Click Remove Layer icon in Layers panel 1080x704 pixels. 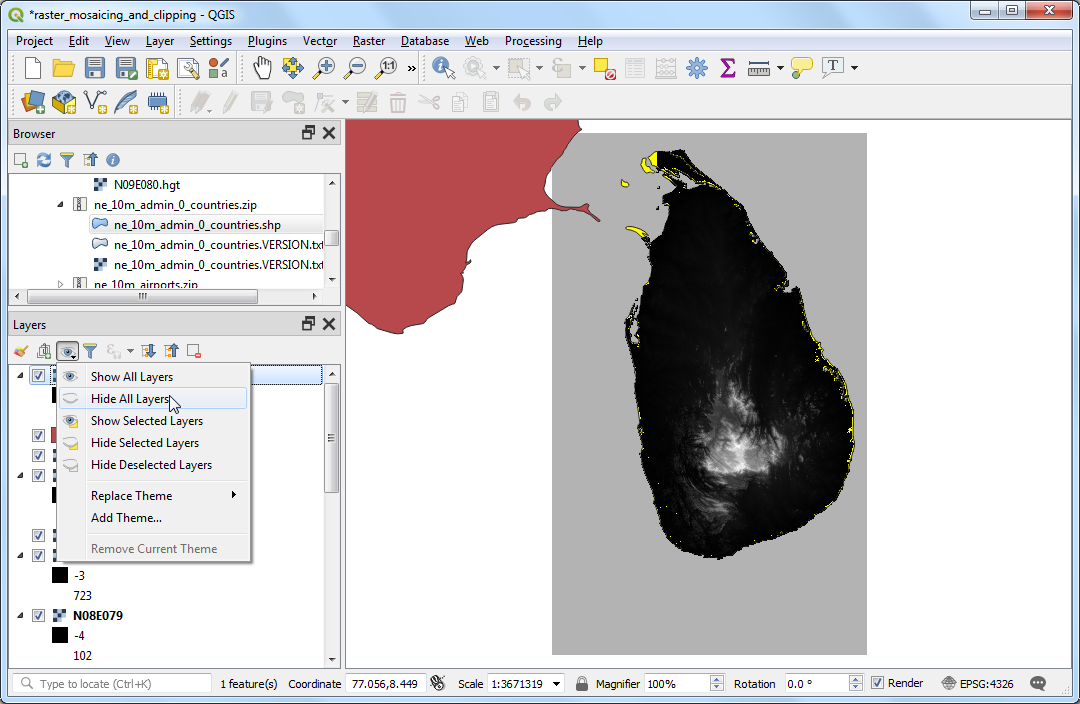[194, 351]
